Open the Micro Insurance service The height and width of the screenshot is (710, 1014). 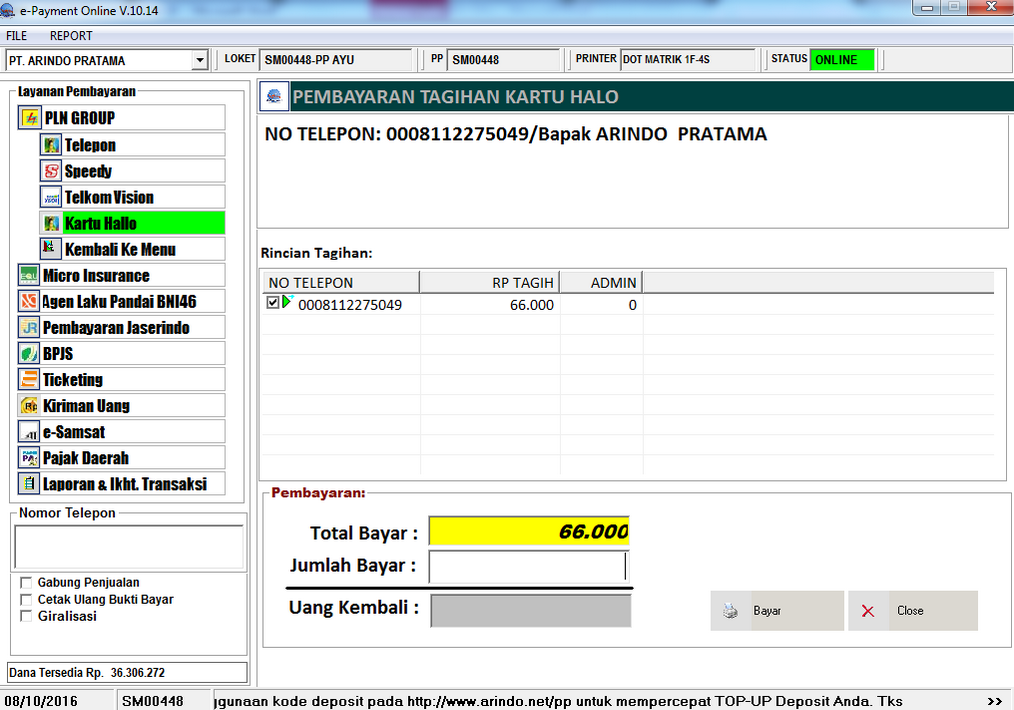(122, 275)
